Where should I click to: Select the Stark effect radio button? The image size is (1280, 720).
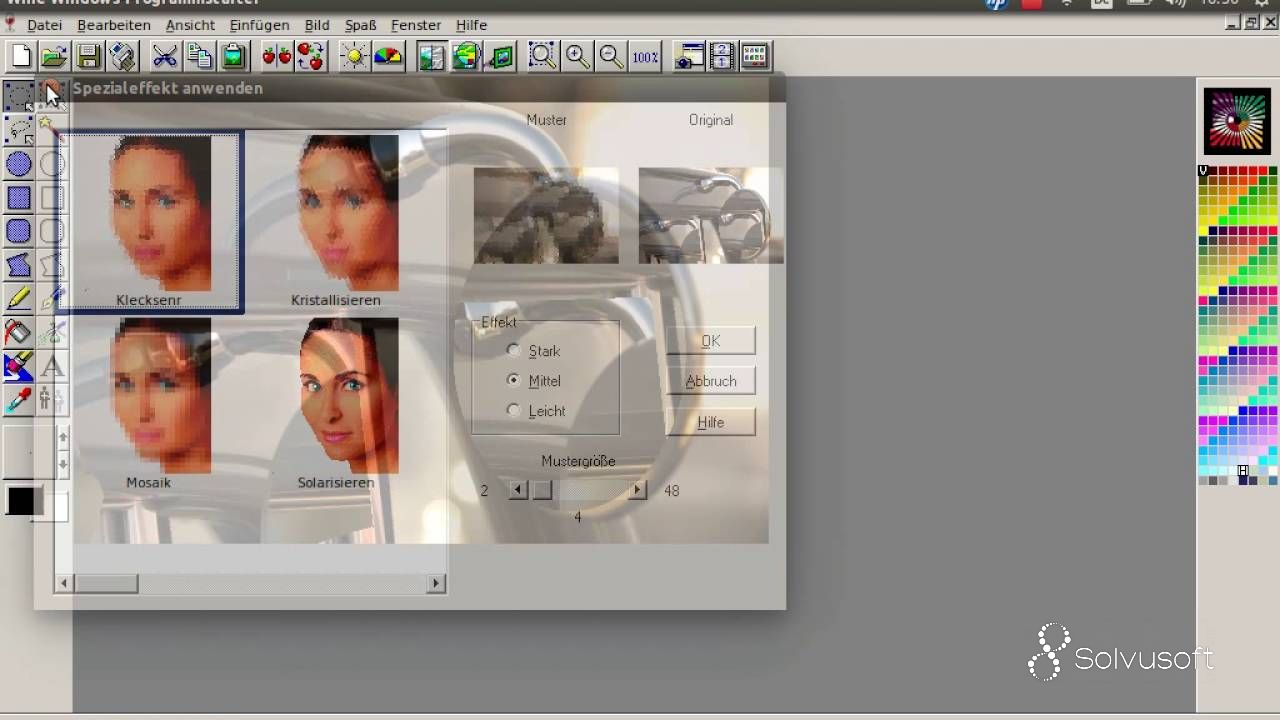514,351
